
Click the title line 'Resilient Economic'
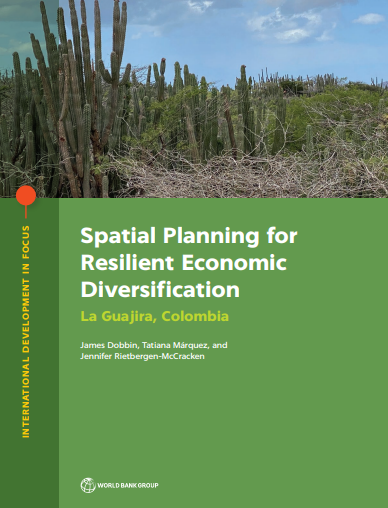[184, 262]
